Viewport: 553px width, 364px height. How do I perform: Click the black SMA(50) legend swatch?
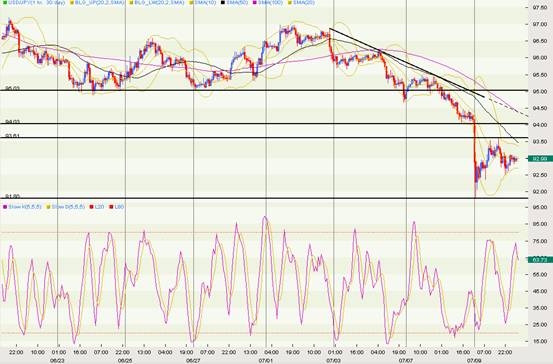(x=223, y=2)
